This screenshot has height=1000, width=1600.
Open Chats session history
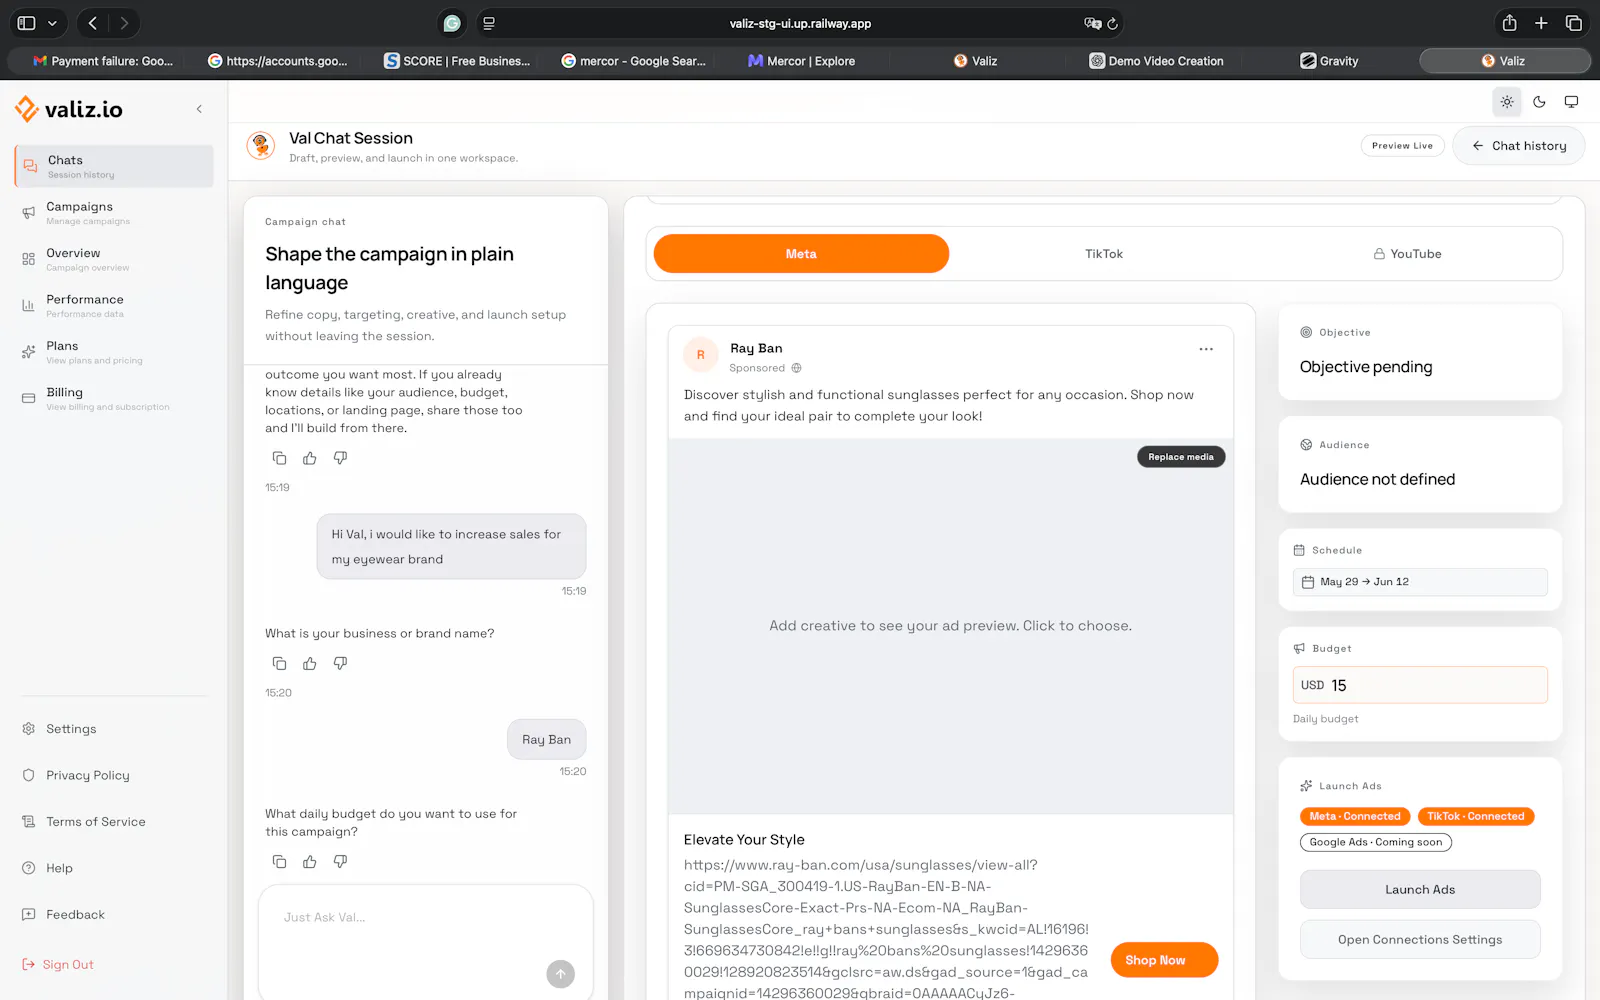pyautogui.click(x=114, y=166)
